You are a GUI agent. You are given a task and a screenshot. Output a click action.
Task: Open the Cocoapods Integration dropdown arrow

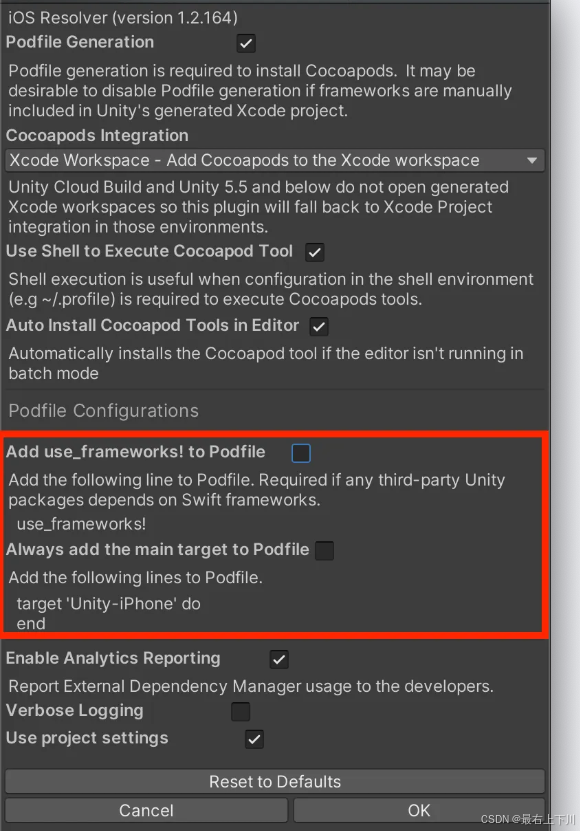(532, 161)
